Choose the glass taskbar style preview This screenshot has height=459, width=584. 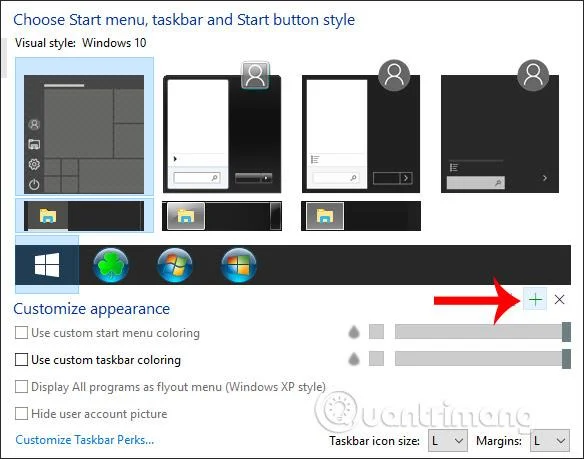(x=222, y=216)
